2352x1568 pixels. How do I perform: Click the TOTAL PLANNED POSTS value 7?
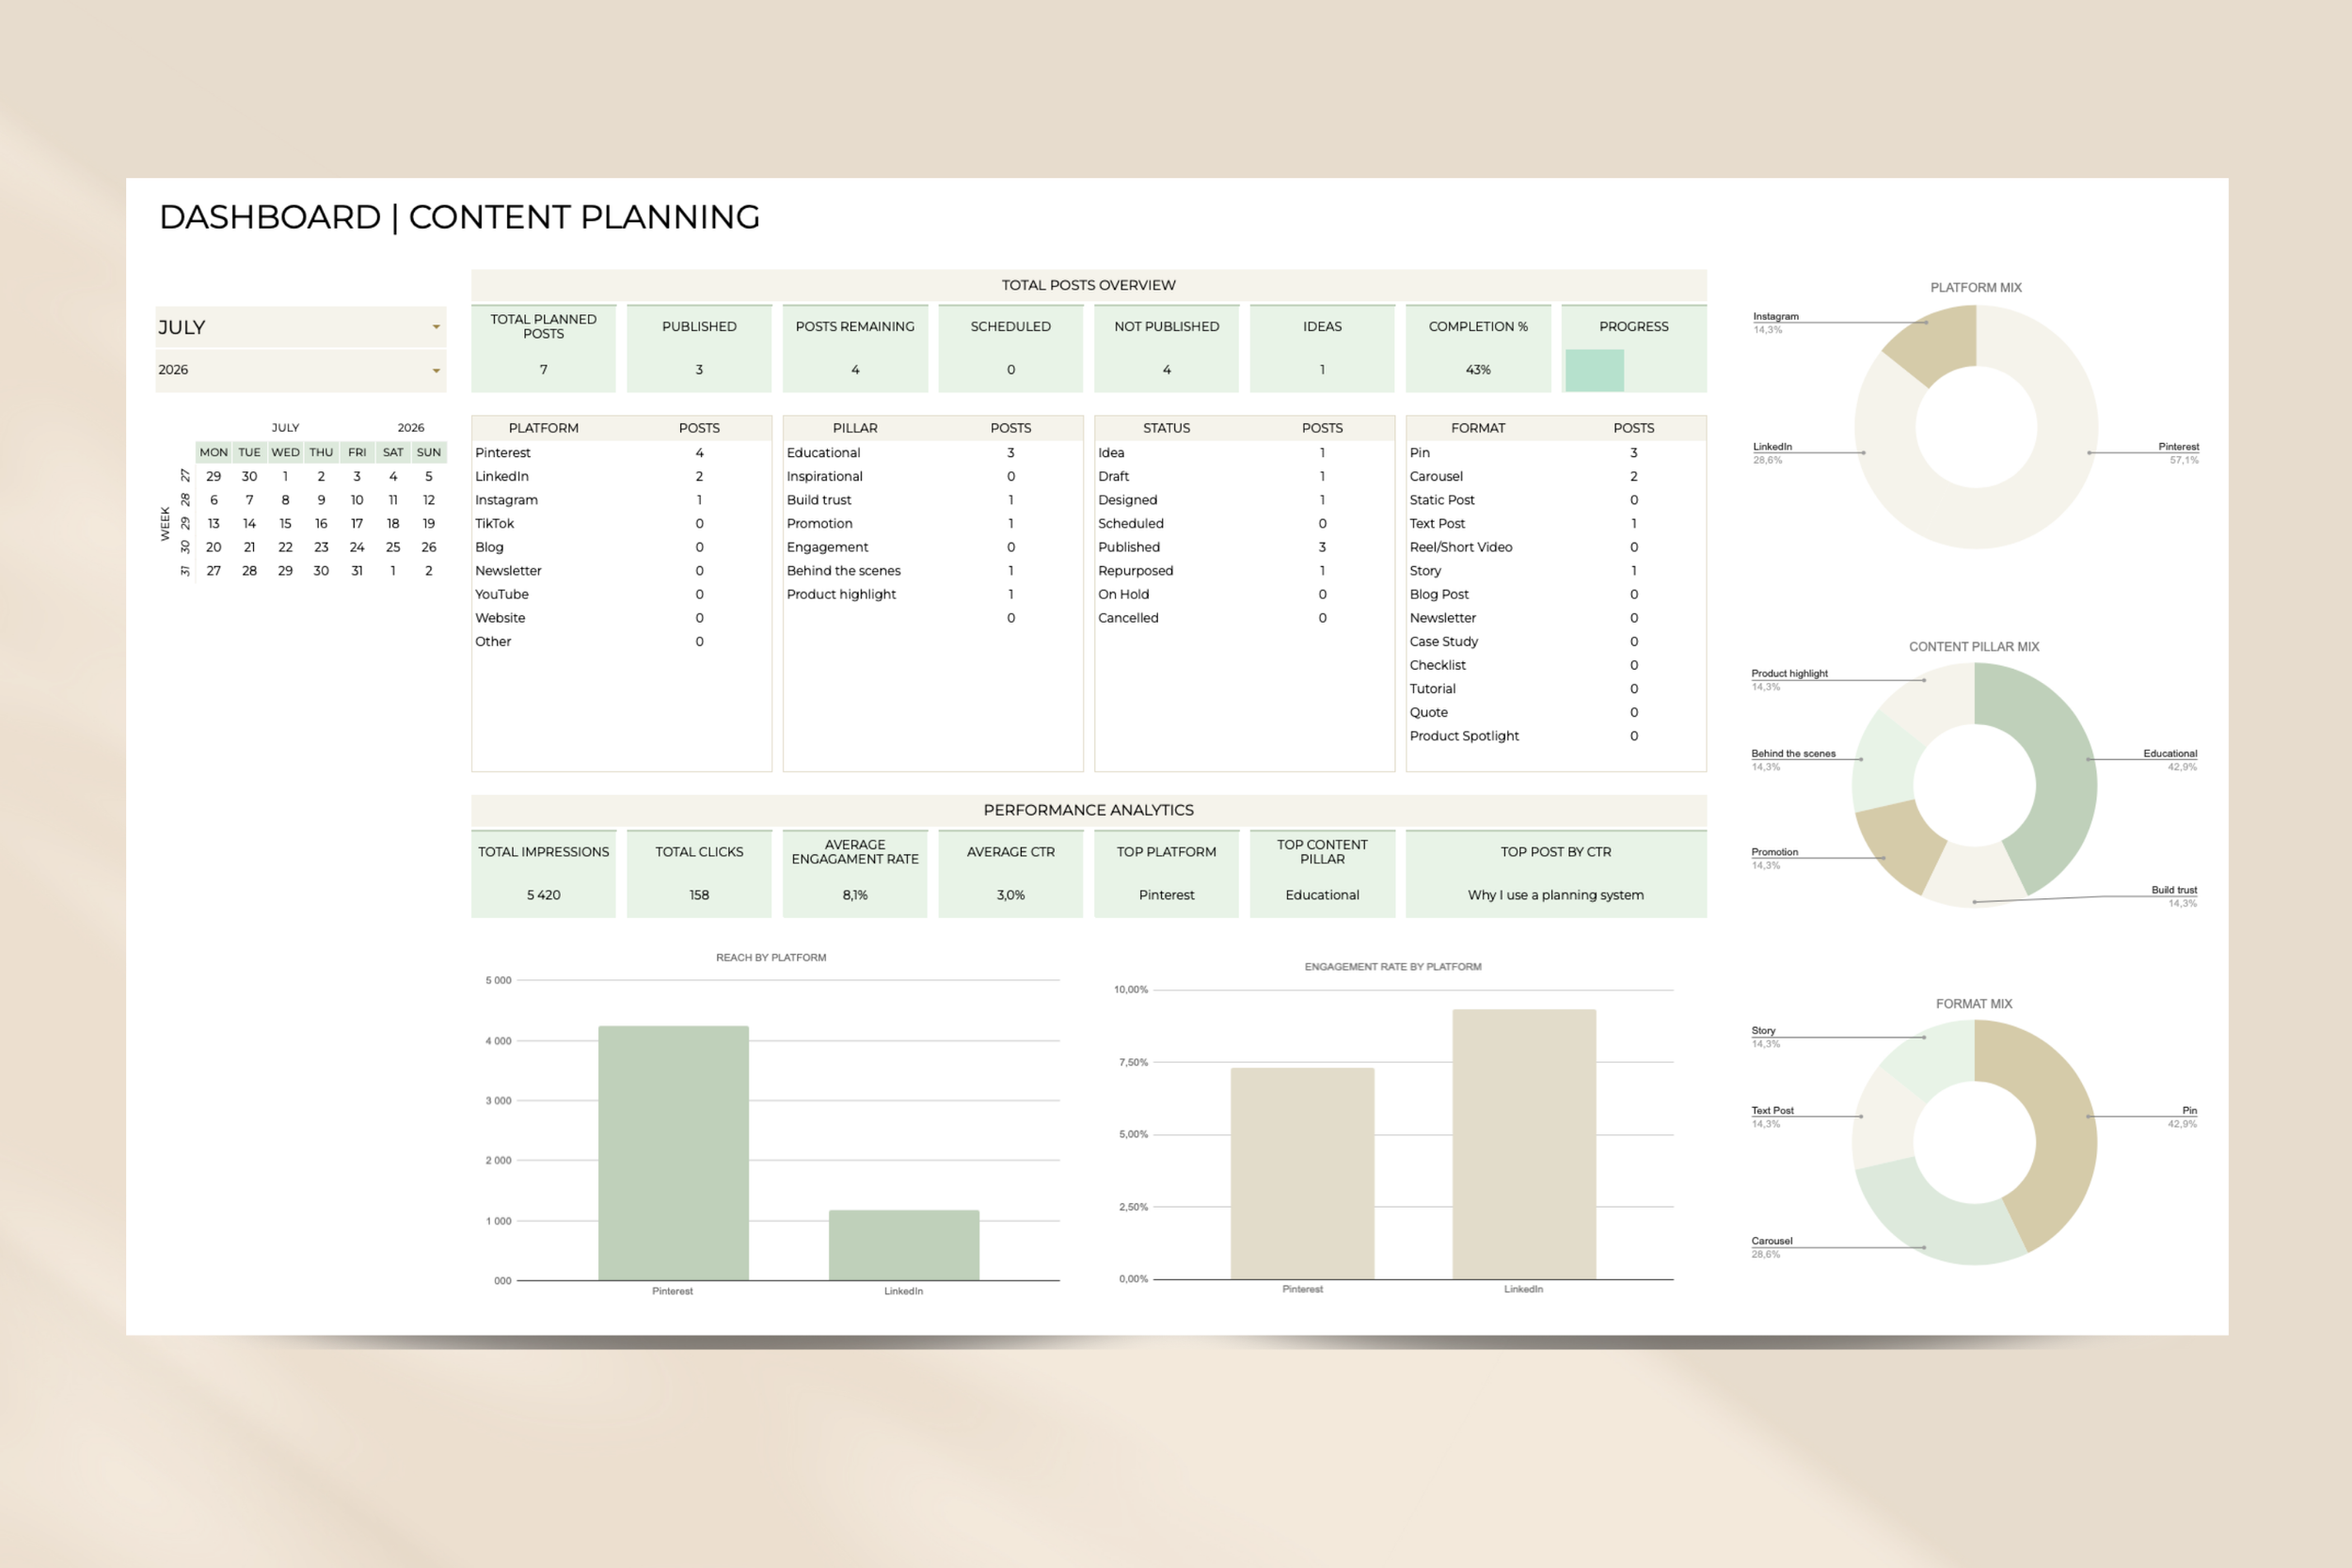(543, 370)
